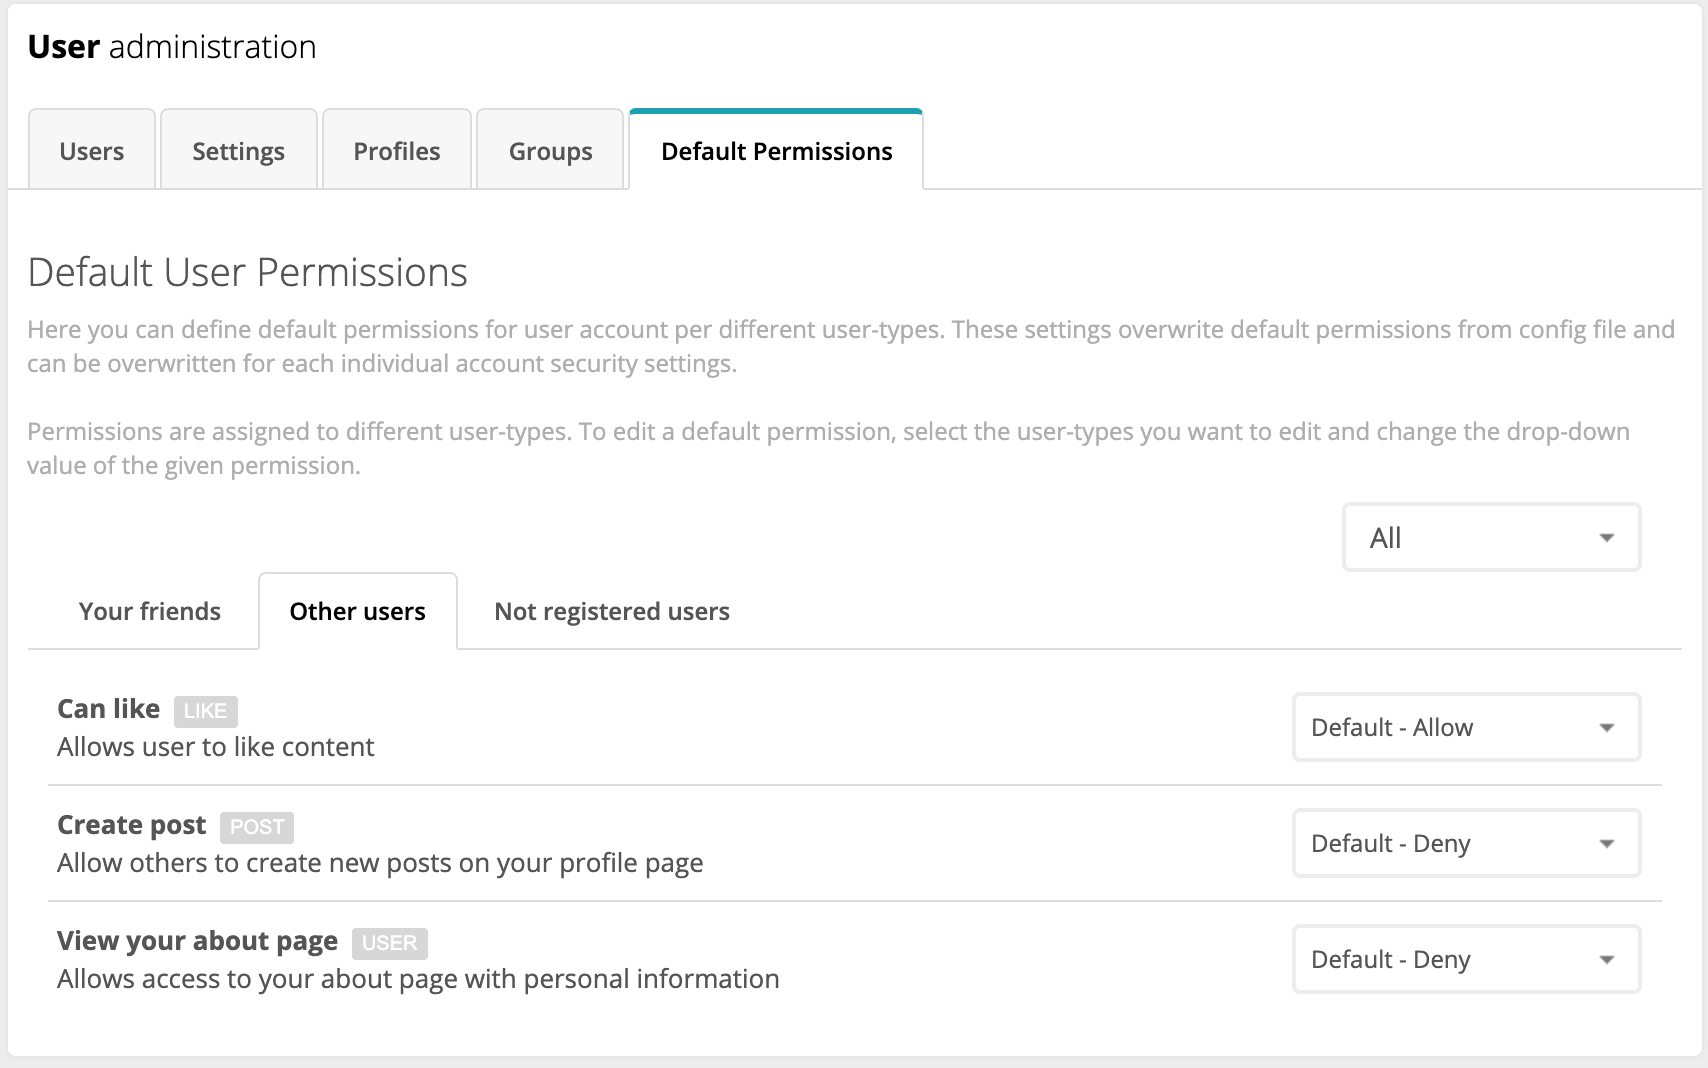Click the arrow on View your about page dropdown
This screenshot has height=1068, width=1708.
tap(1608, 959)
